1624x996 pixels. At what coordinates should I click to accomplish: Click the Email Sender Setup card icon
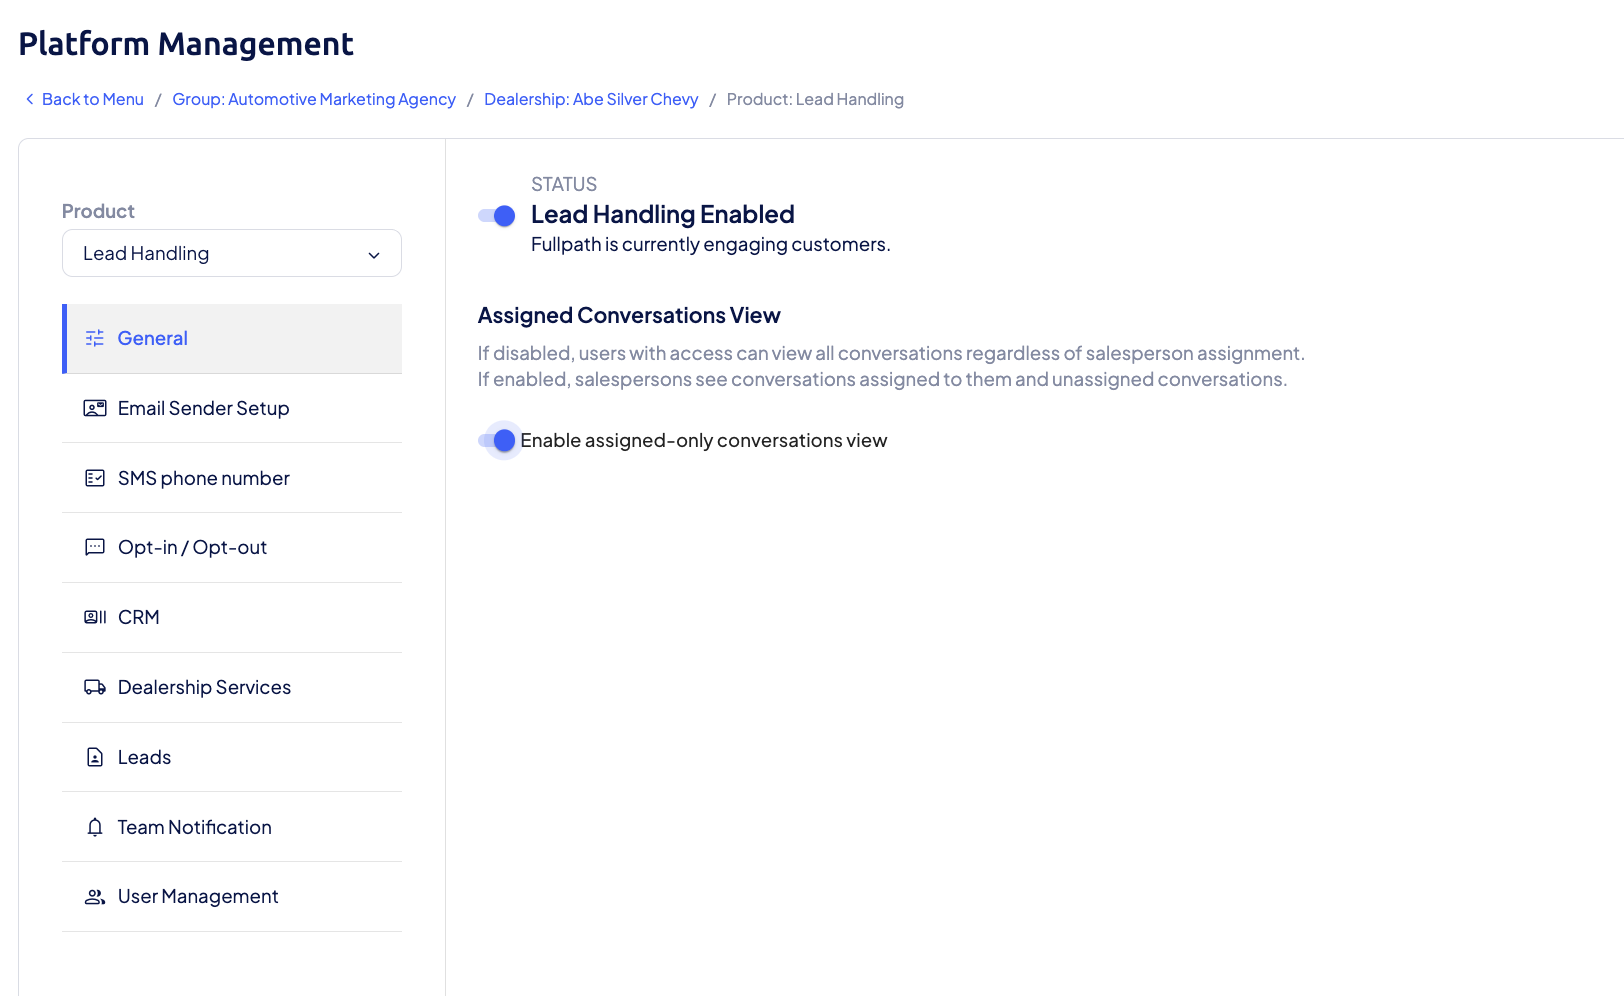point(95,408)
